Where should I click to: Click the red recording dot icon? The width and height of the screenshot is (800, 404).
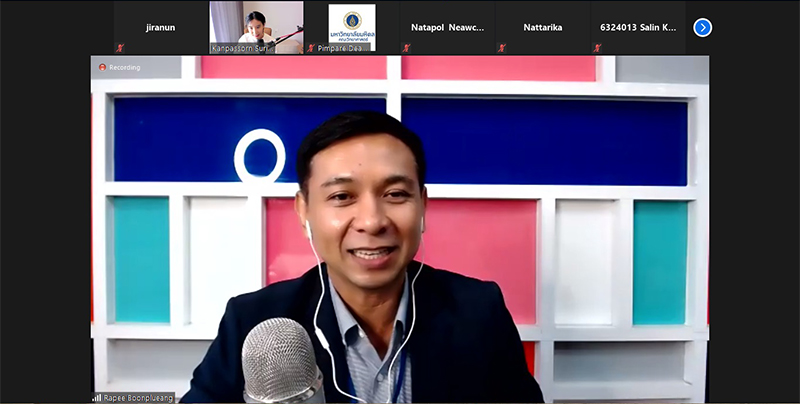[x=102, y=67]
